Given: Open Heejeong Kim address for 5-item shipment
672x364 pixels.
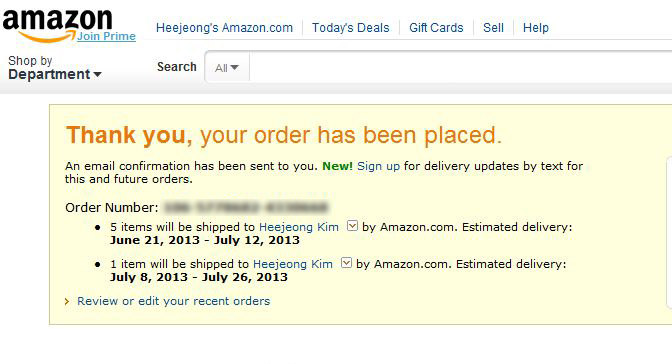Looking at the screenshot, I should point(299,227).
